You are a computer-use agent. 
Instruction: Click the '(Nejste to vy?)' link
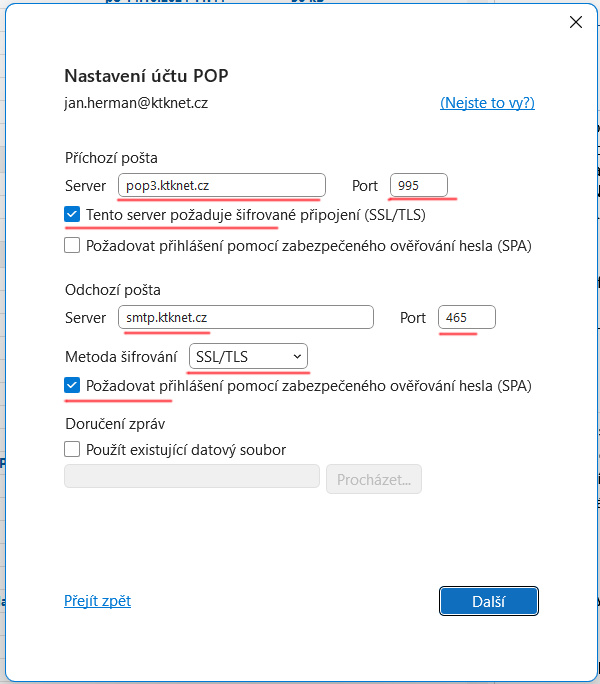(x=487, y=102)
